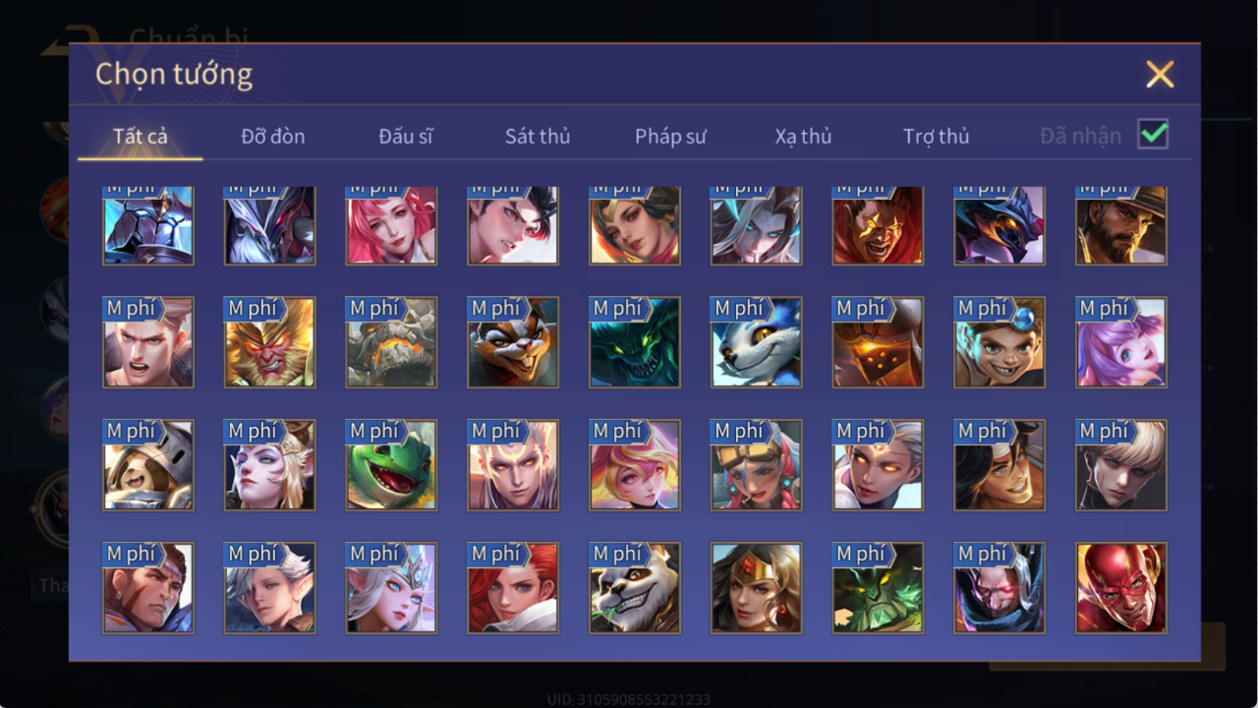The height and width of the screenshot is (708, 1258).
Task: Switch to the Xạ thủ tab
Action: coord(803,136)
